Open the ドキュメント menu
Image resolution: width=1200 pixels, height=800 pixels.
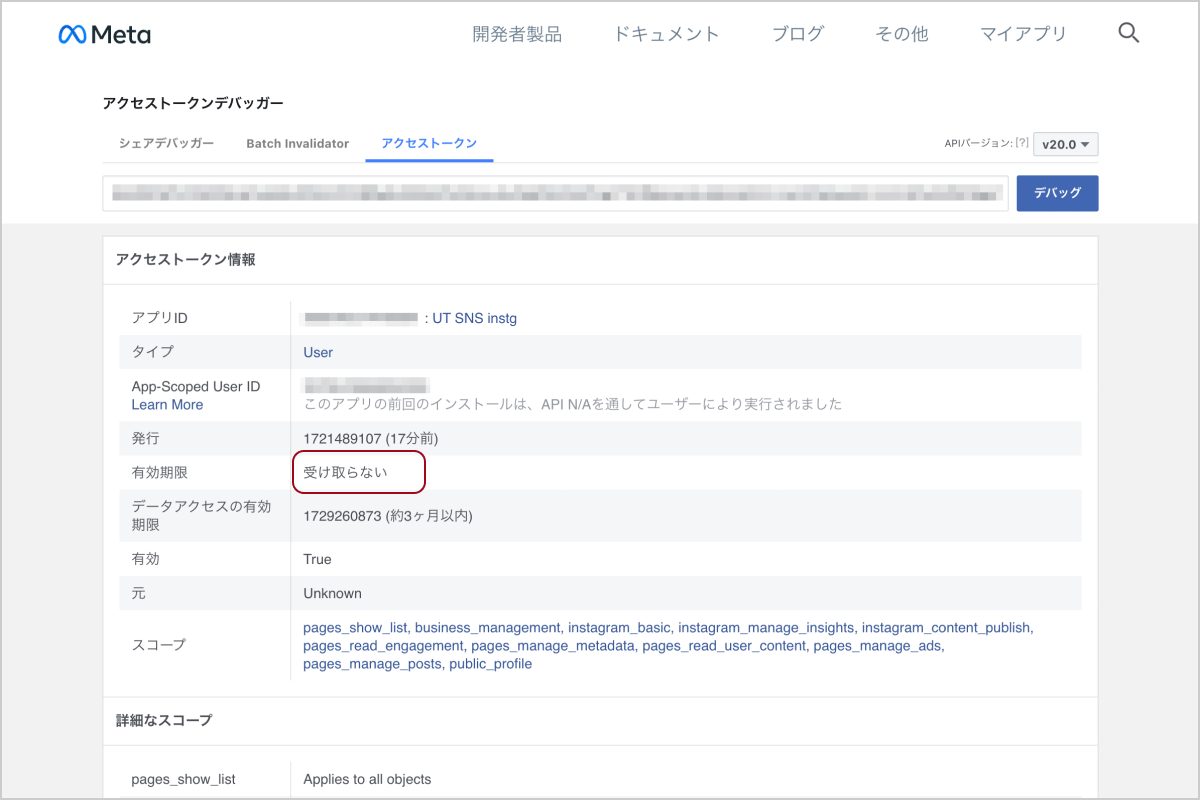(x=666, y=34)
